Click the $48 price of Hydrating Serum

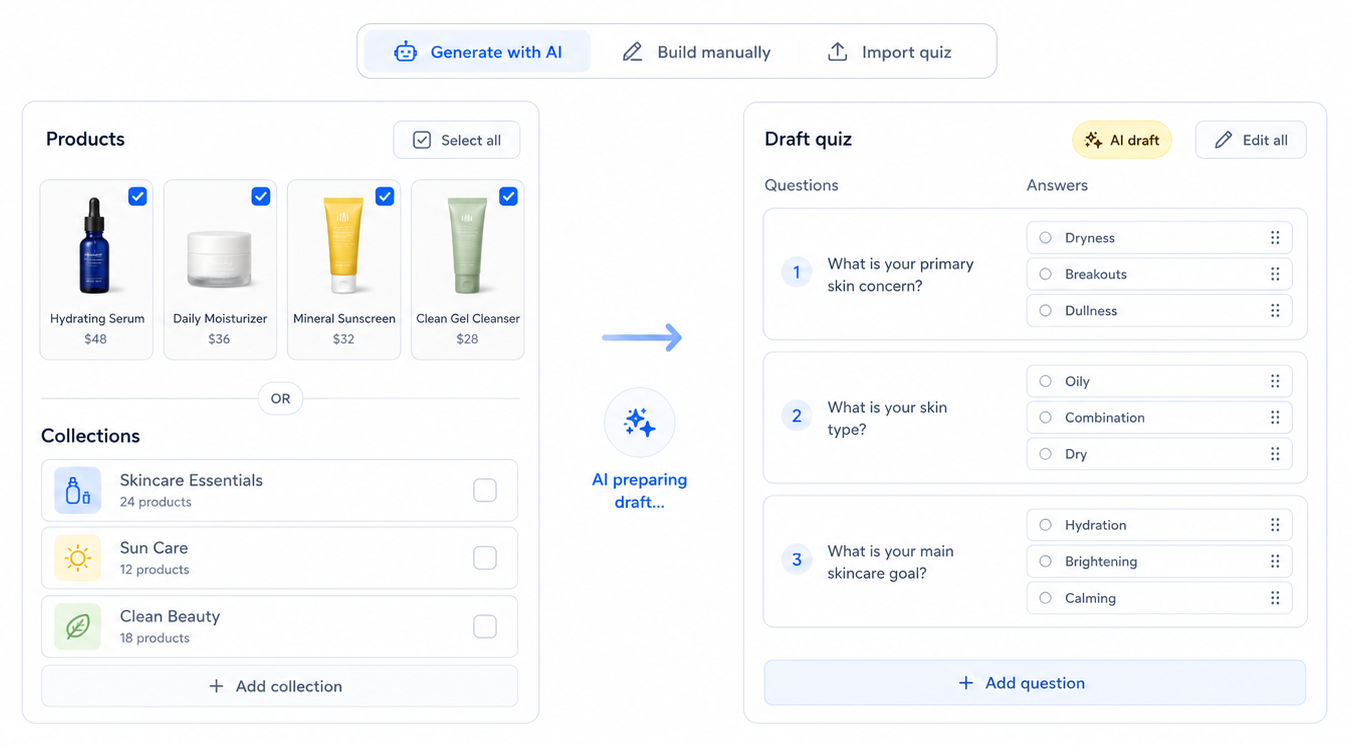click(96, 339)
